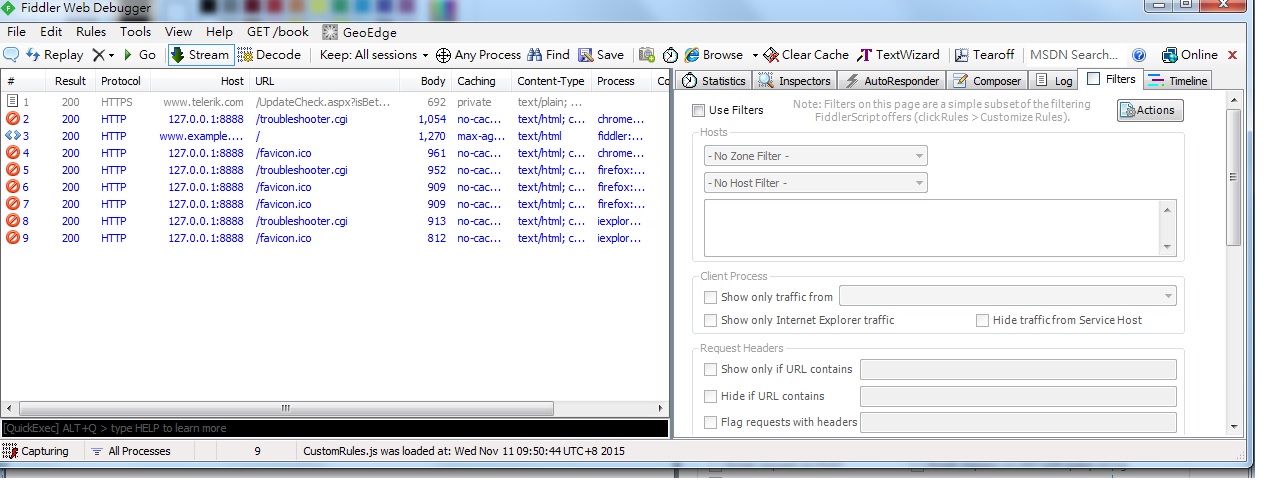This screenshot has height=486, width=1266.
Task: Switch to the Composer tab
Action: pyautogui.click(x=988, y=81)
